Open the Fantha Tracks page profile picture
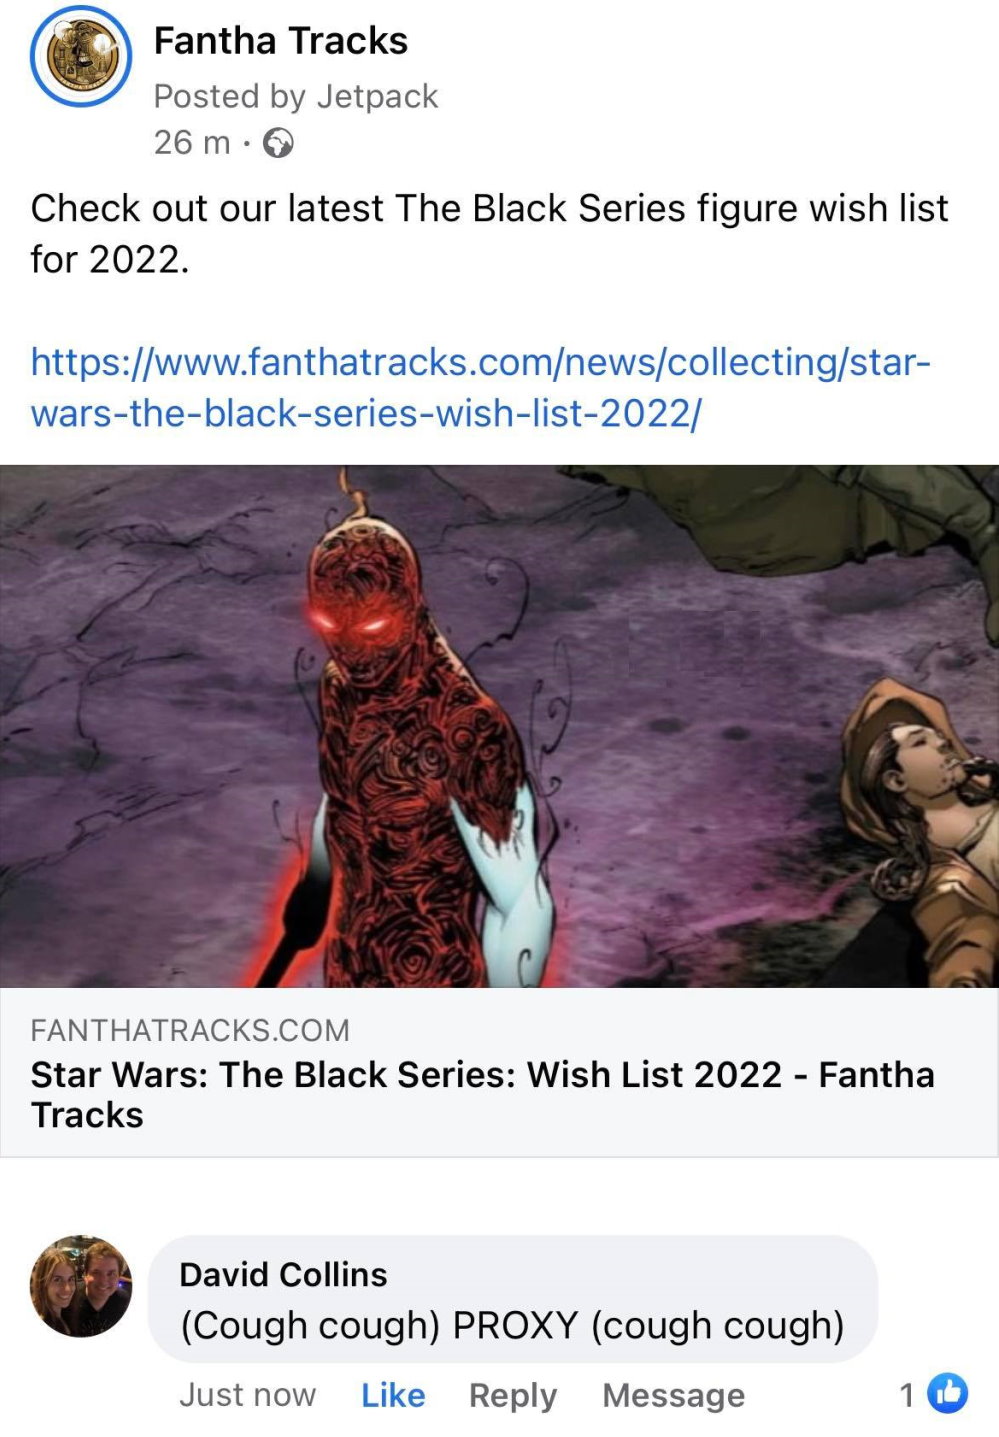Viewport: 999px width, 1437px height. [81, 56]
